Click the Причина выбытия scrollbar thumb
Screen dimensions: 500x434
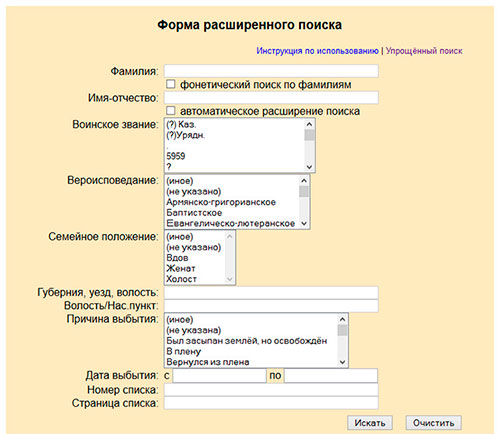(343, 330)
